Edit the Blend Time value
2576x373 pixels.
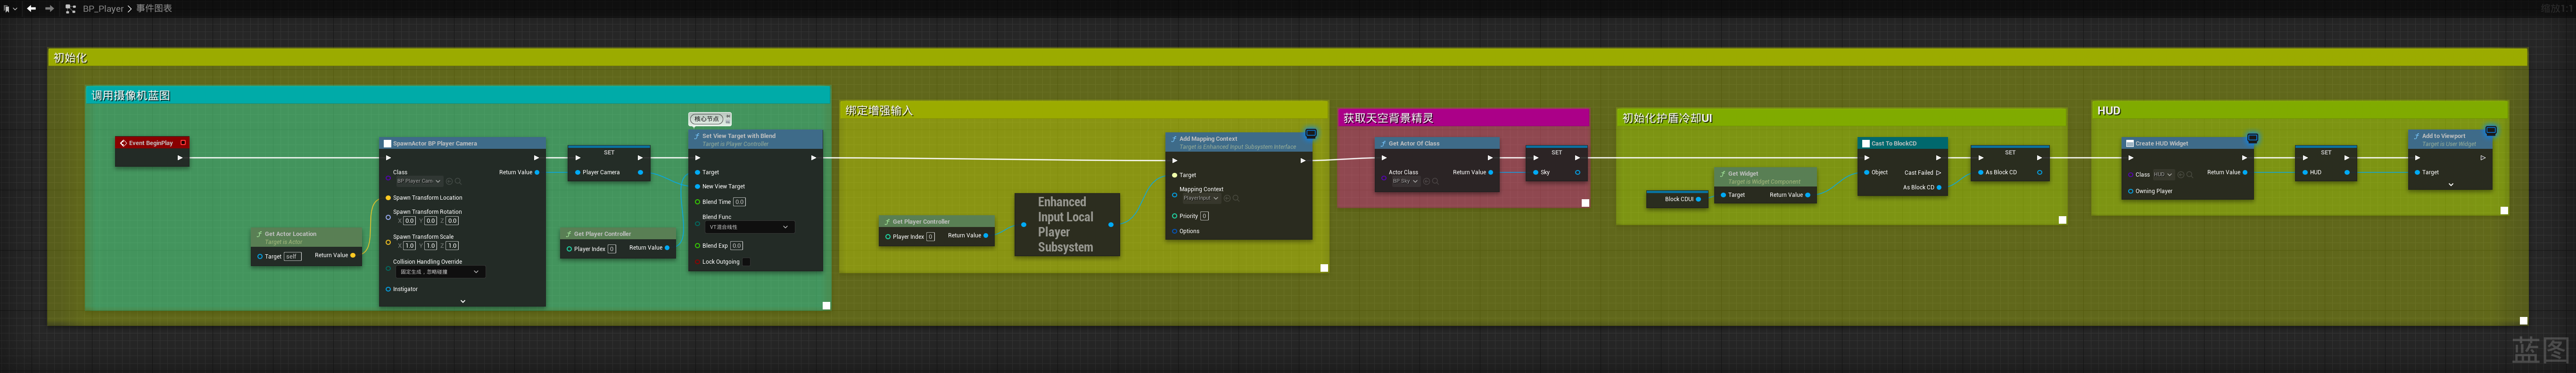pos(739,202)
